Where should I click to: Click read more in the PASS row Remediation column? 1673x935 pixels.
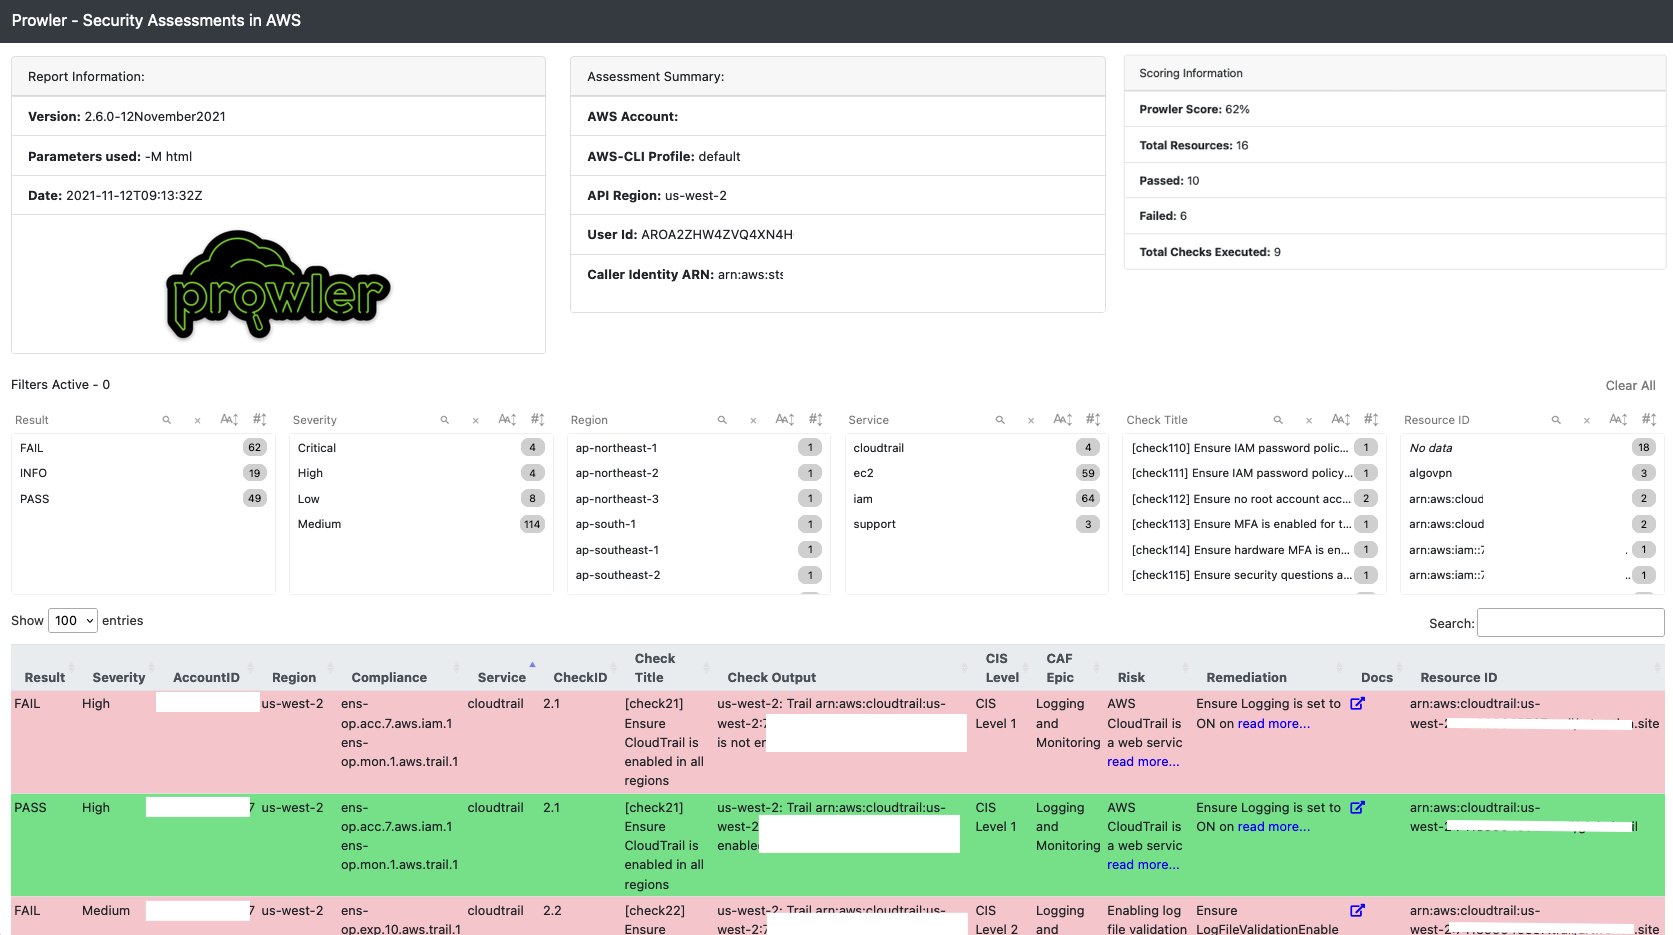click(1273, 826)
